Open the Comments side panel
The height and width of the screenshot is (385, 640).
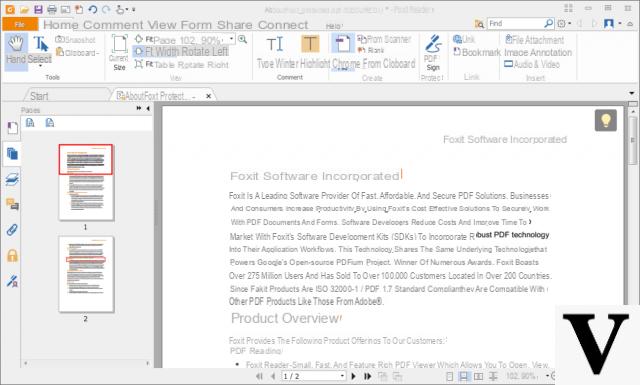[12, 204]
